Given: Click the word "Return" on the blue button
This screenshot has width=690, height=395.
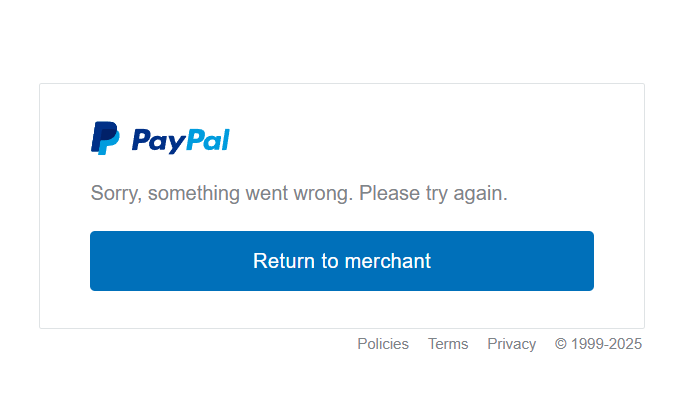Looking at the screenshot, I should [284, 261].
